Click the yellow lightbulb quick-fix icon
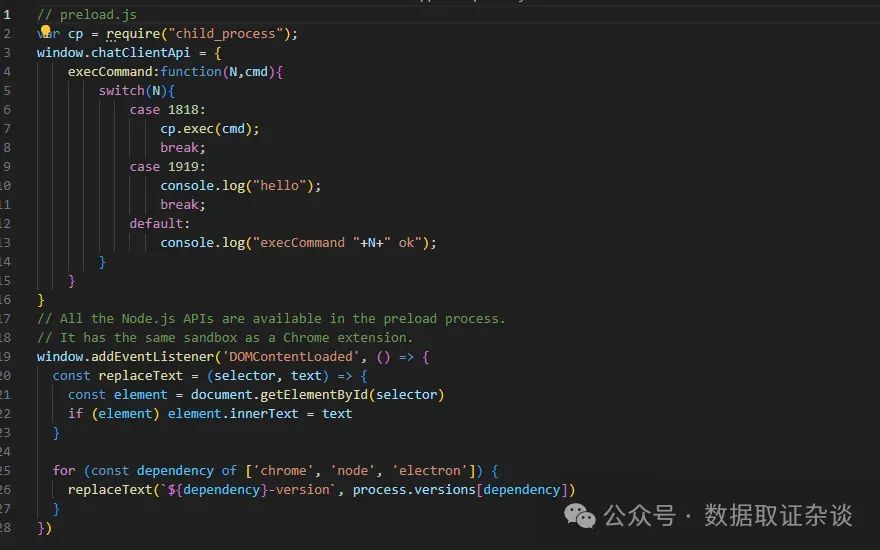Screen dimensions: 880x550 click(x=45, y=32)
